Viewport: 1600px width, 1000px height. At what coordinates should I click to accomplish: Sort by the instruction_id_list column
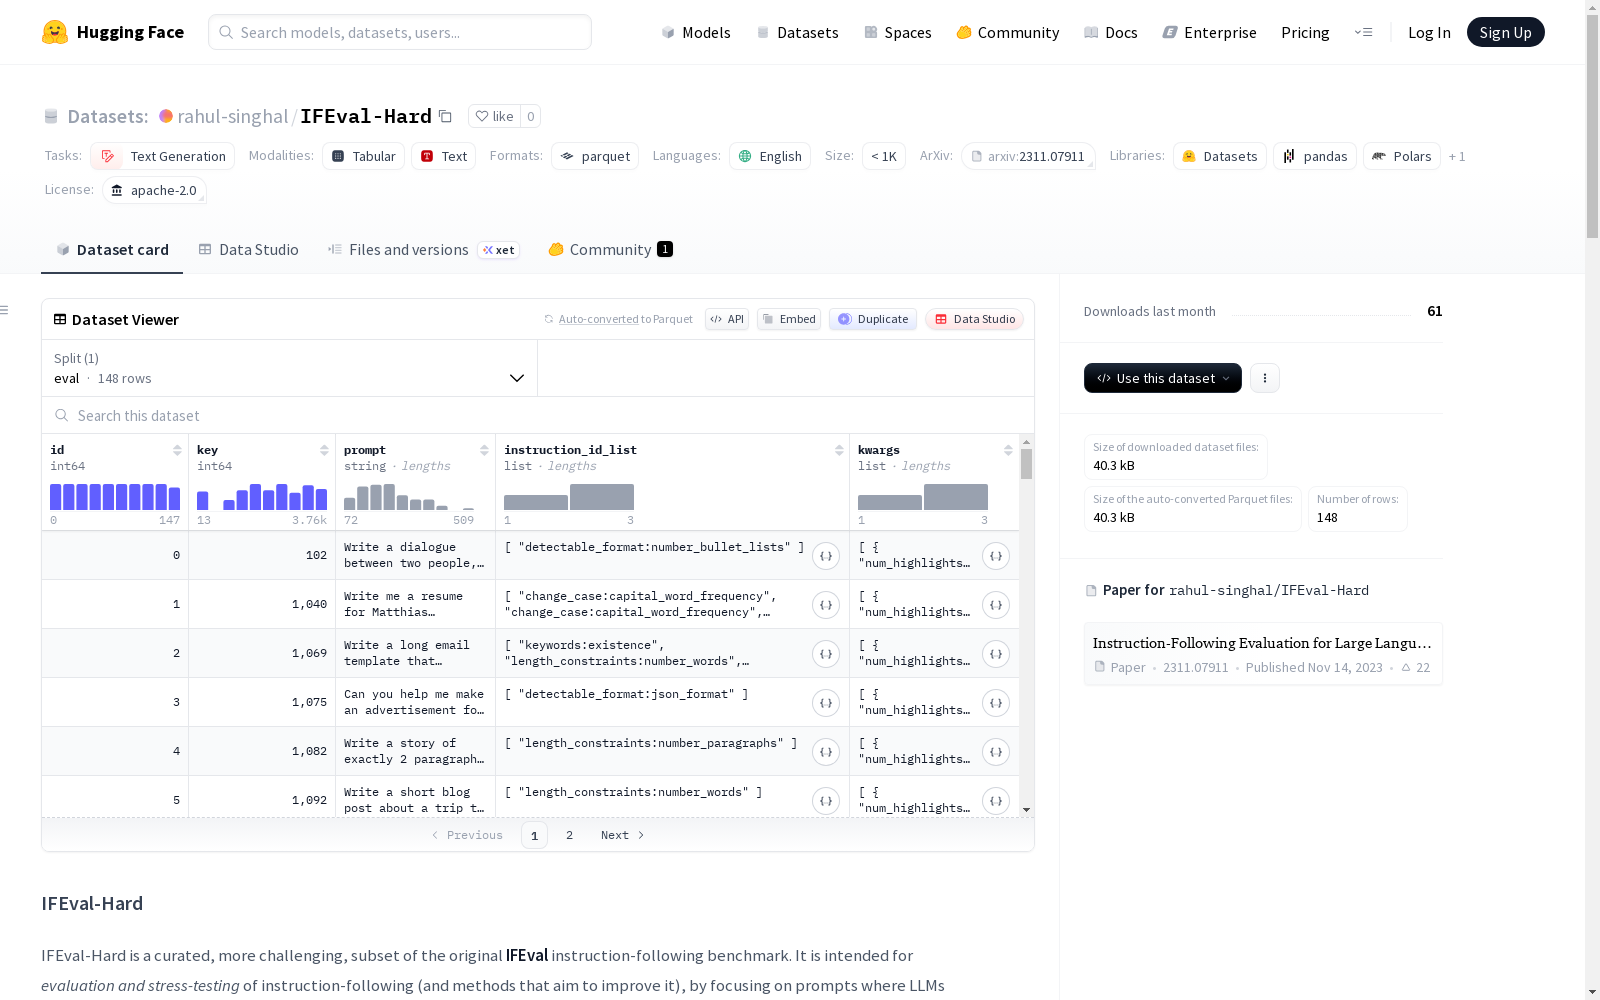pos(839,450)
